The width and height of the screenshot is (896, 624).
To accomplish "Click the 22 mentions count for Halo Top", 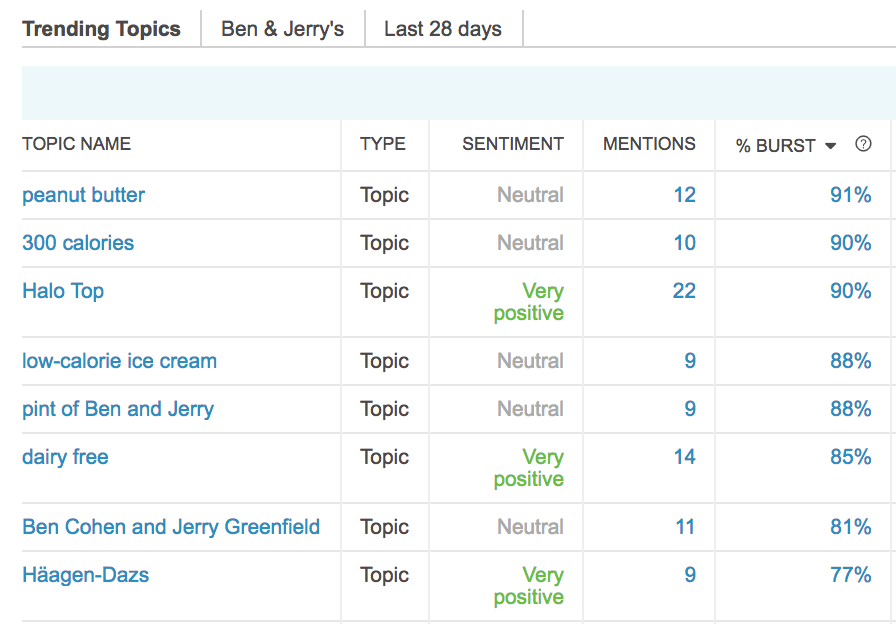I will point(684,291).
